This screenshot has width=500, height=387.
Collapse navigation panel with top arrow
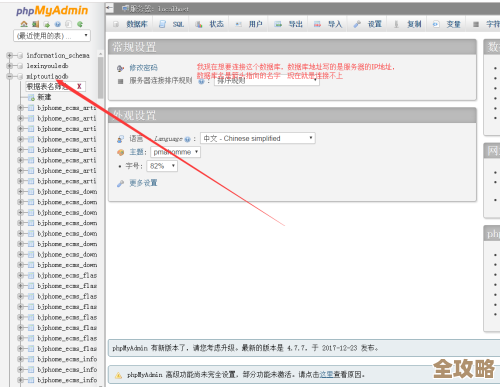(110, 8)
